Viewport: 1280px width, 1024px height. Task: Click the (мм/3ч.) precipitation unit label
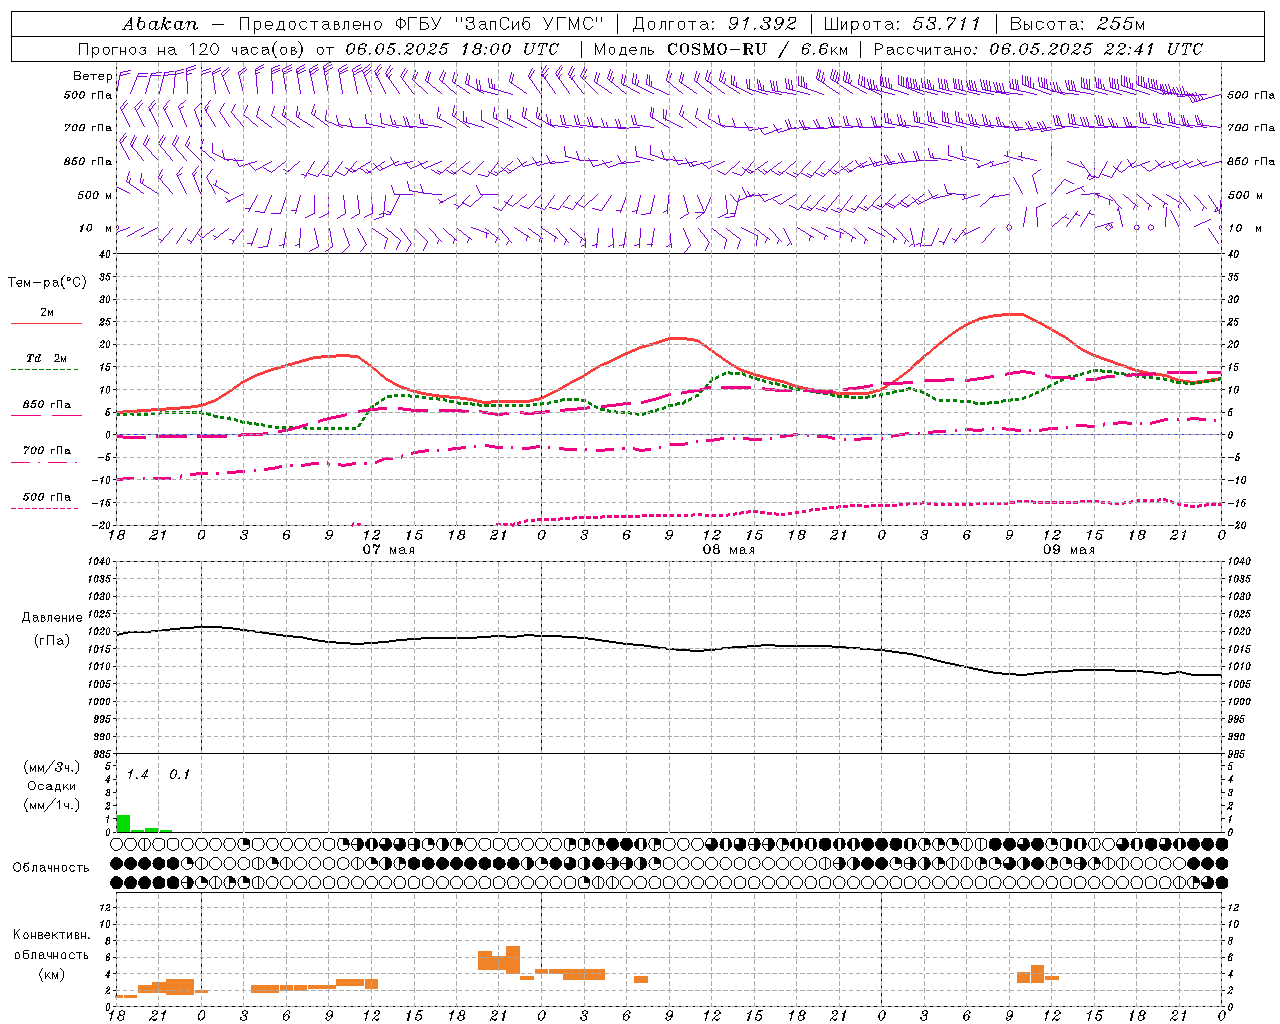[x=52, y=767]
